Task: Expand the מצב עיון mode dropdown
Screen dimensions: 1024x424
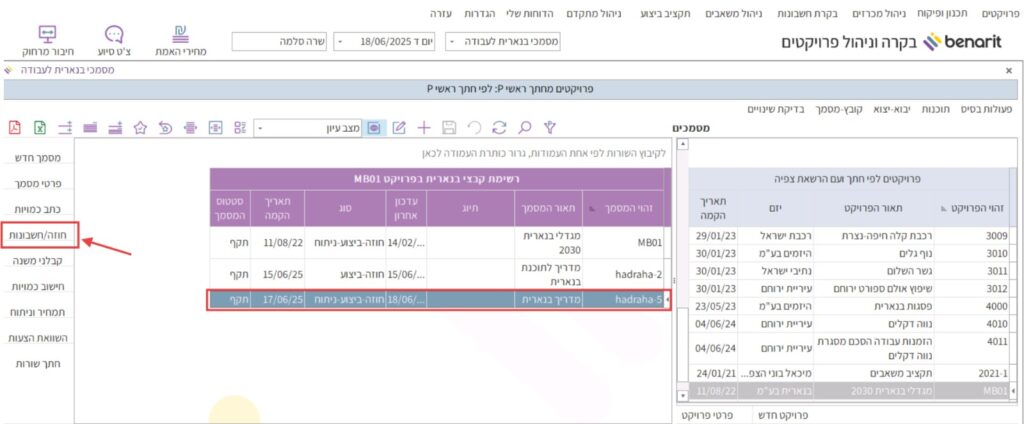Action: (261, 128)
